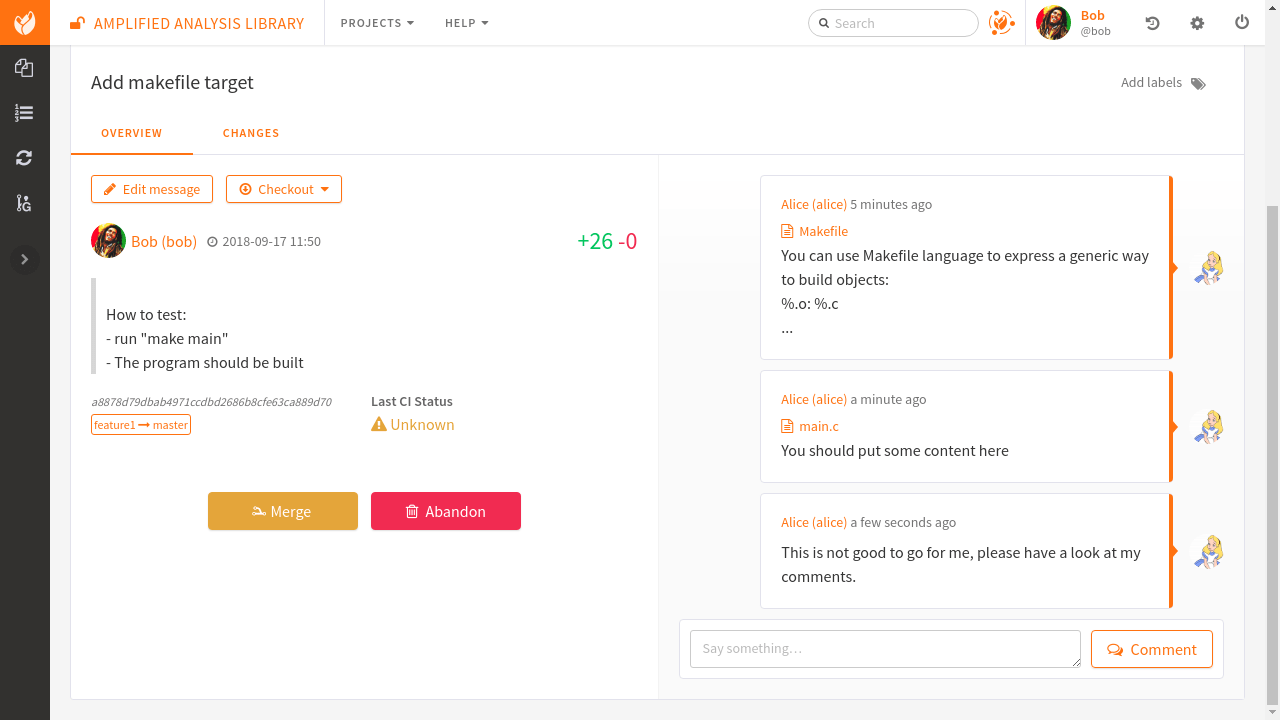The image size is (1280, 720).
Task: Open the Makefile link in Alice's comment
Action: click(x=823, y=231)
